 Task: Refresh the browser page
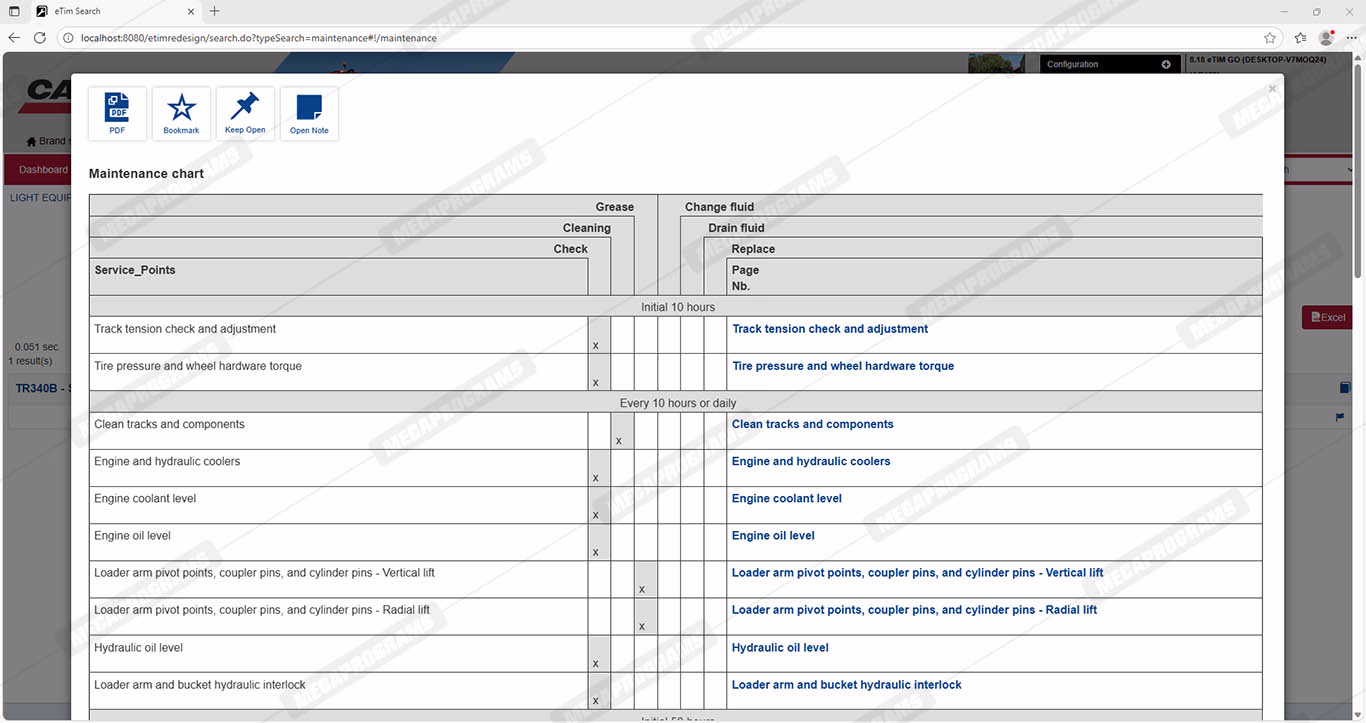coord(40,38)
